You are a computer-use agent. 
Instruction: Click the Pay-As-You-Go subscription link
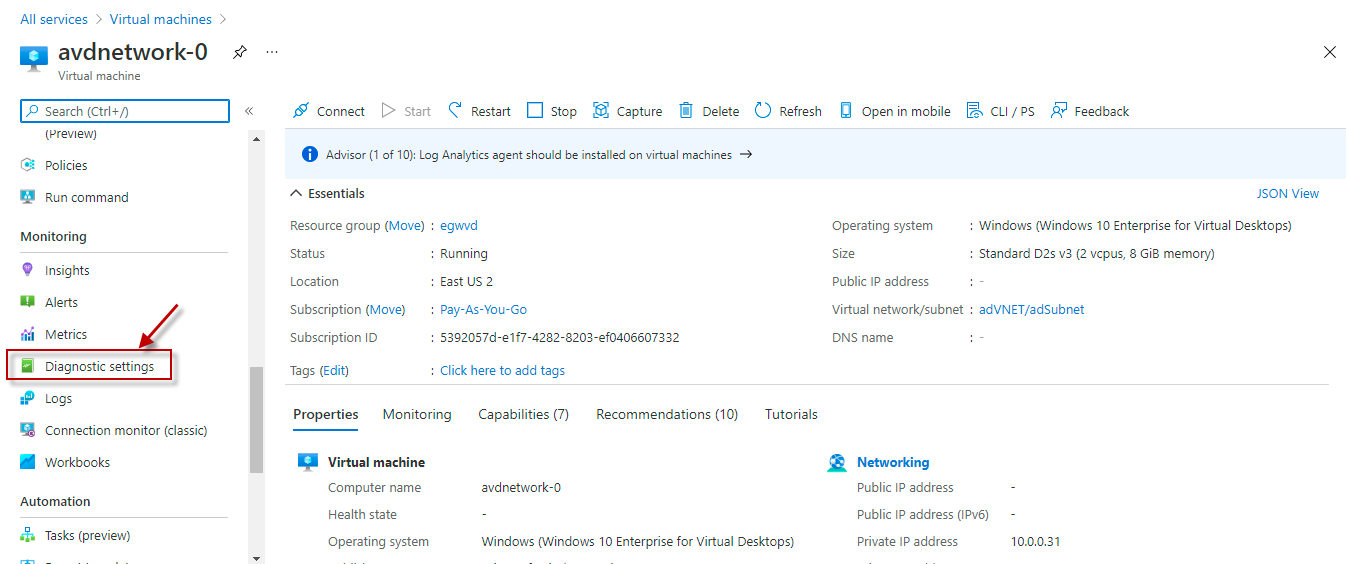coord(483,310)
